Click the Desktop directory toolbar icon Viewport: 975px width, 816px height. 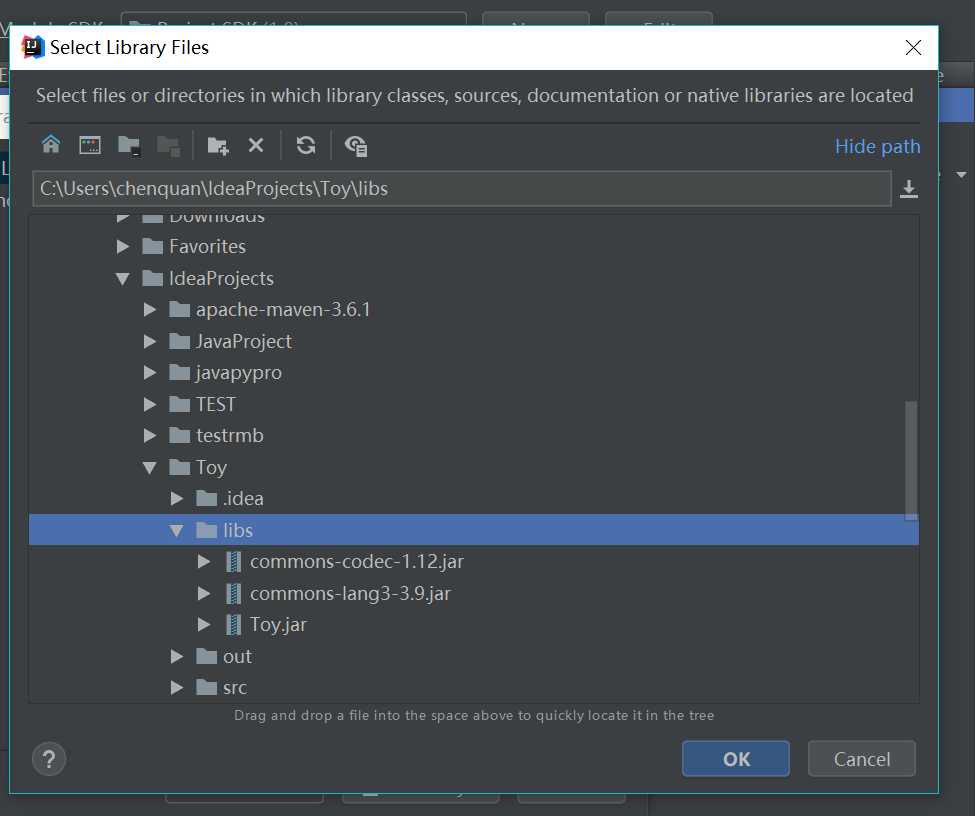click(90, 145)
